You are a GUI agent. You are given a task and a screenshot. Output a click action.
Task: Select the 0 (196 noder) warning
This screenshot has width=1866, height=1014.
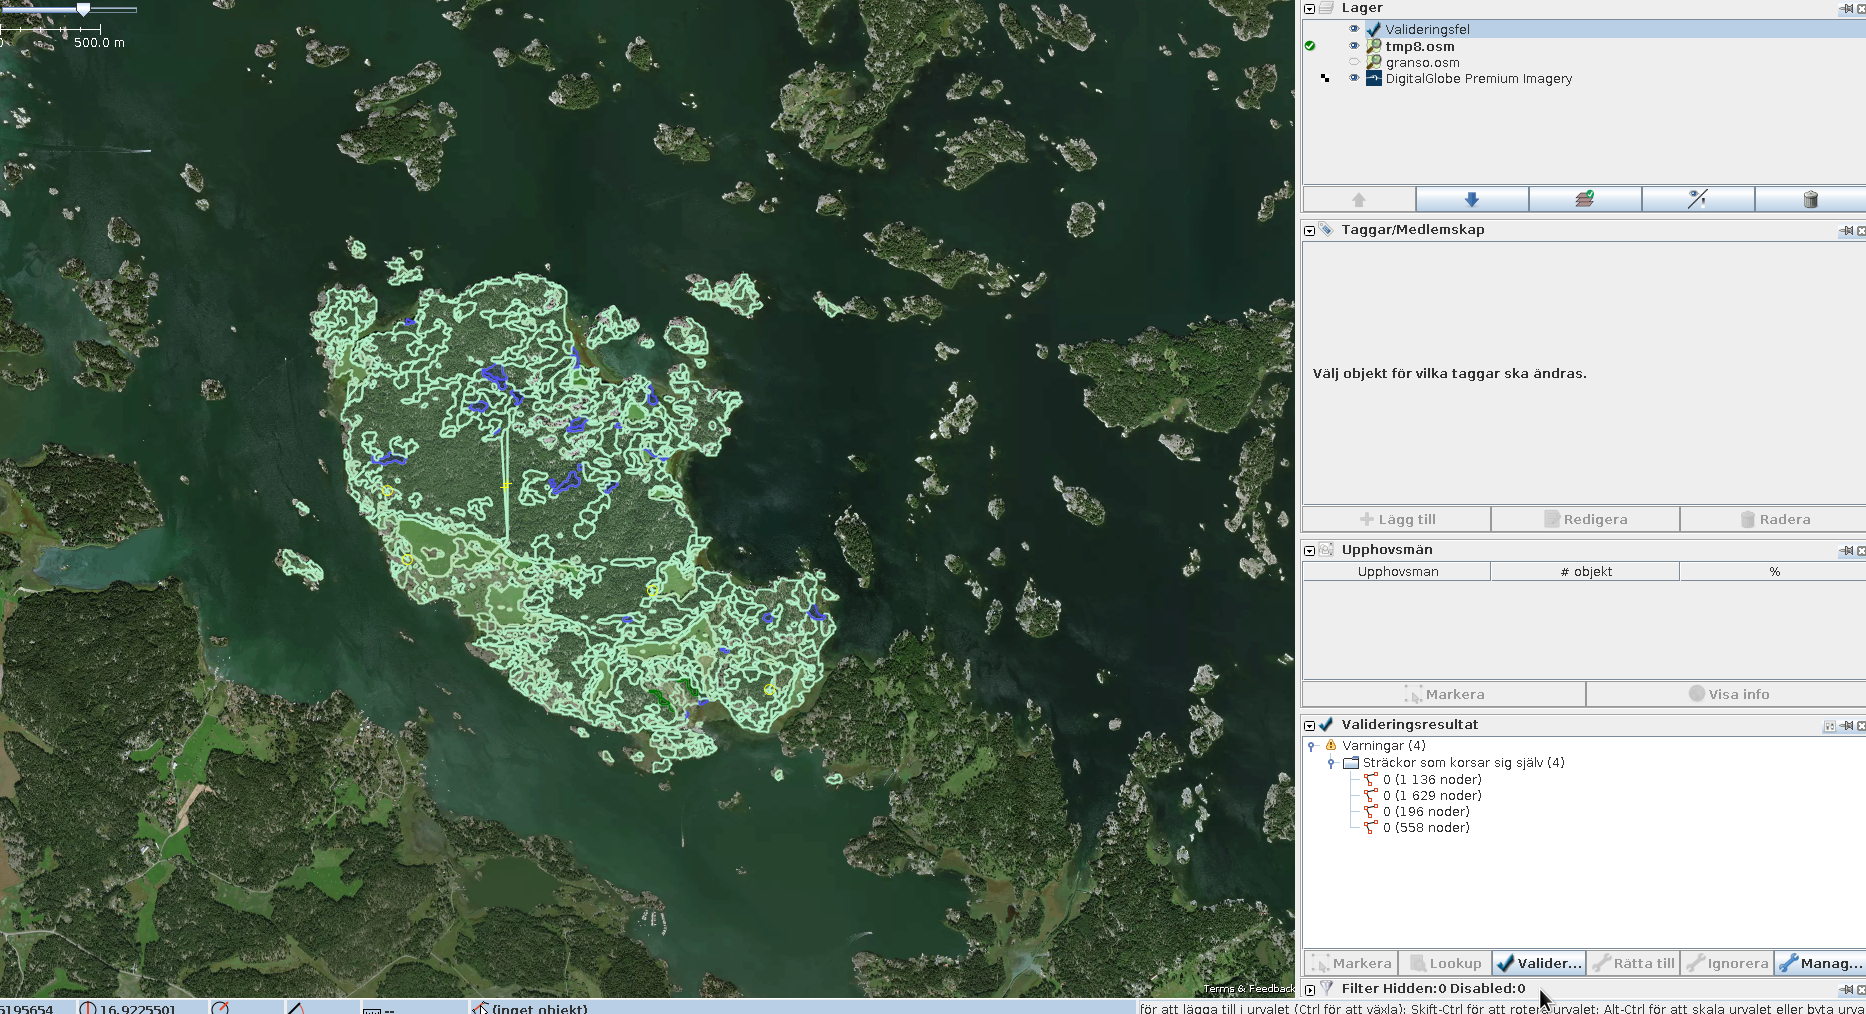click(x=1426, y=812)
